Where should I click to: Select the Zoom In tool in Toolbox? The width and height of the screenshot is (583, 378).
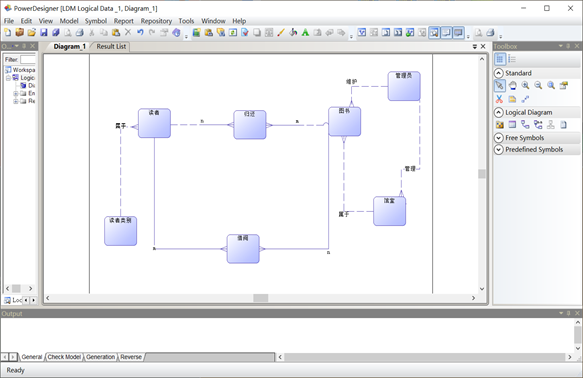(x=525, y=85)
